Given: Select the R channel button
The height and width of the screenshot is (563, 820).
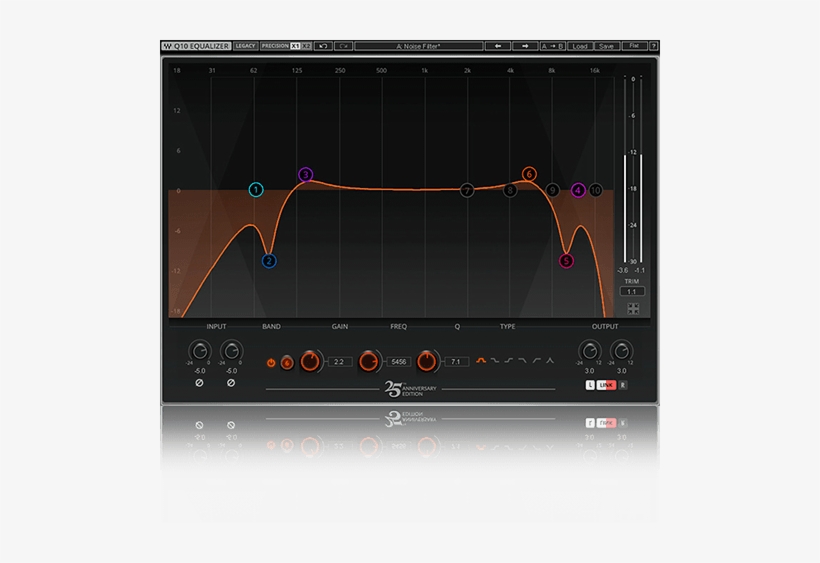Looking at the screenshot, I should [x=622, y=385].
